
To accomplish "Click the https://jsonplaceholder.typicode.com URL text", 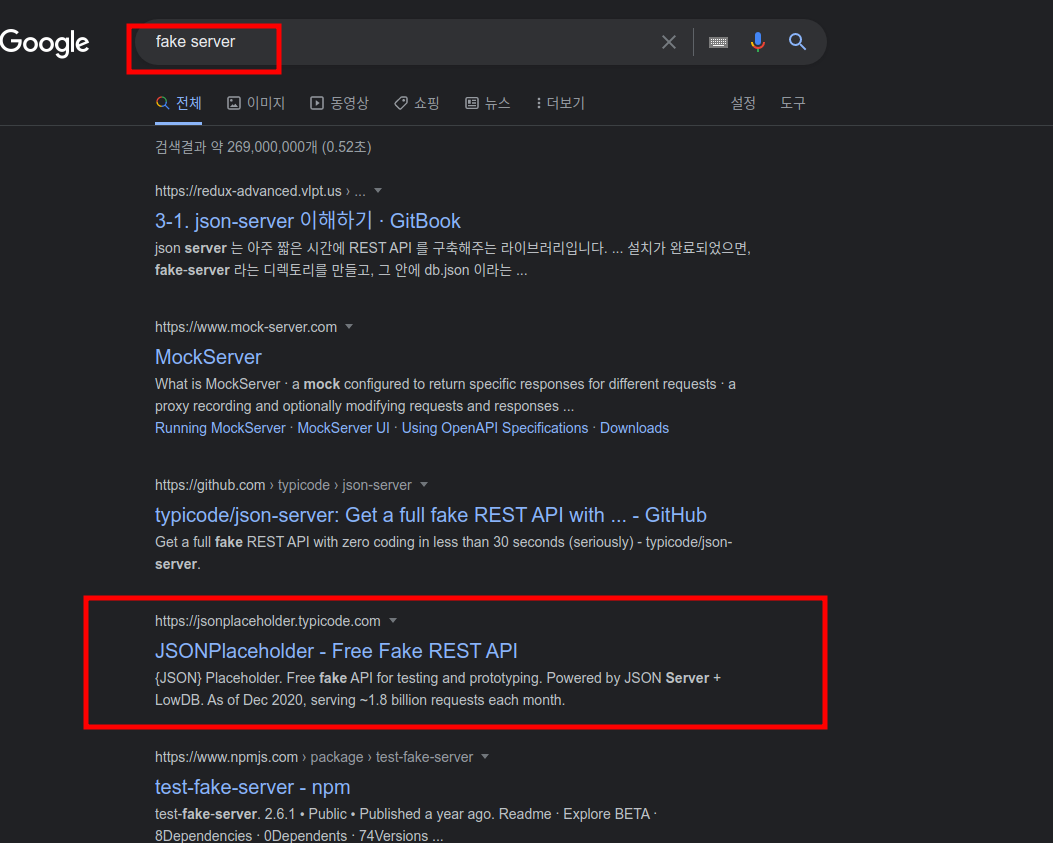I will [267, 621].
